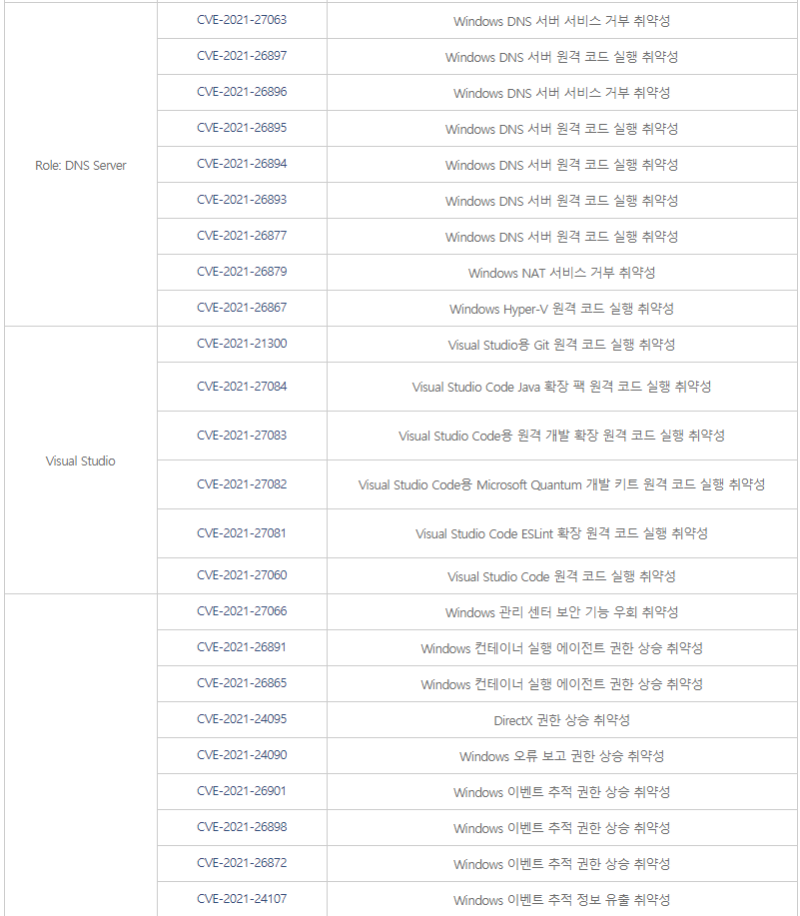Select the CVE-2021-26897 cell

click(x=241, y=56)
